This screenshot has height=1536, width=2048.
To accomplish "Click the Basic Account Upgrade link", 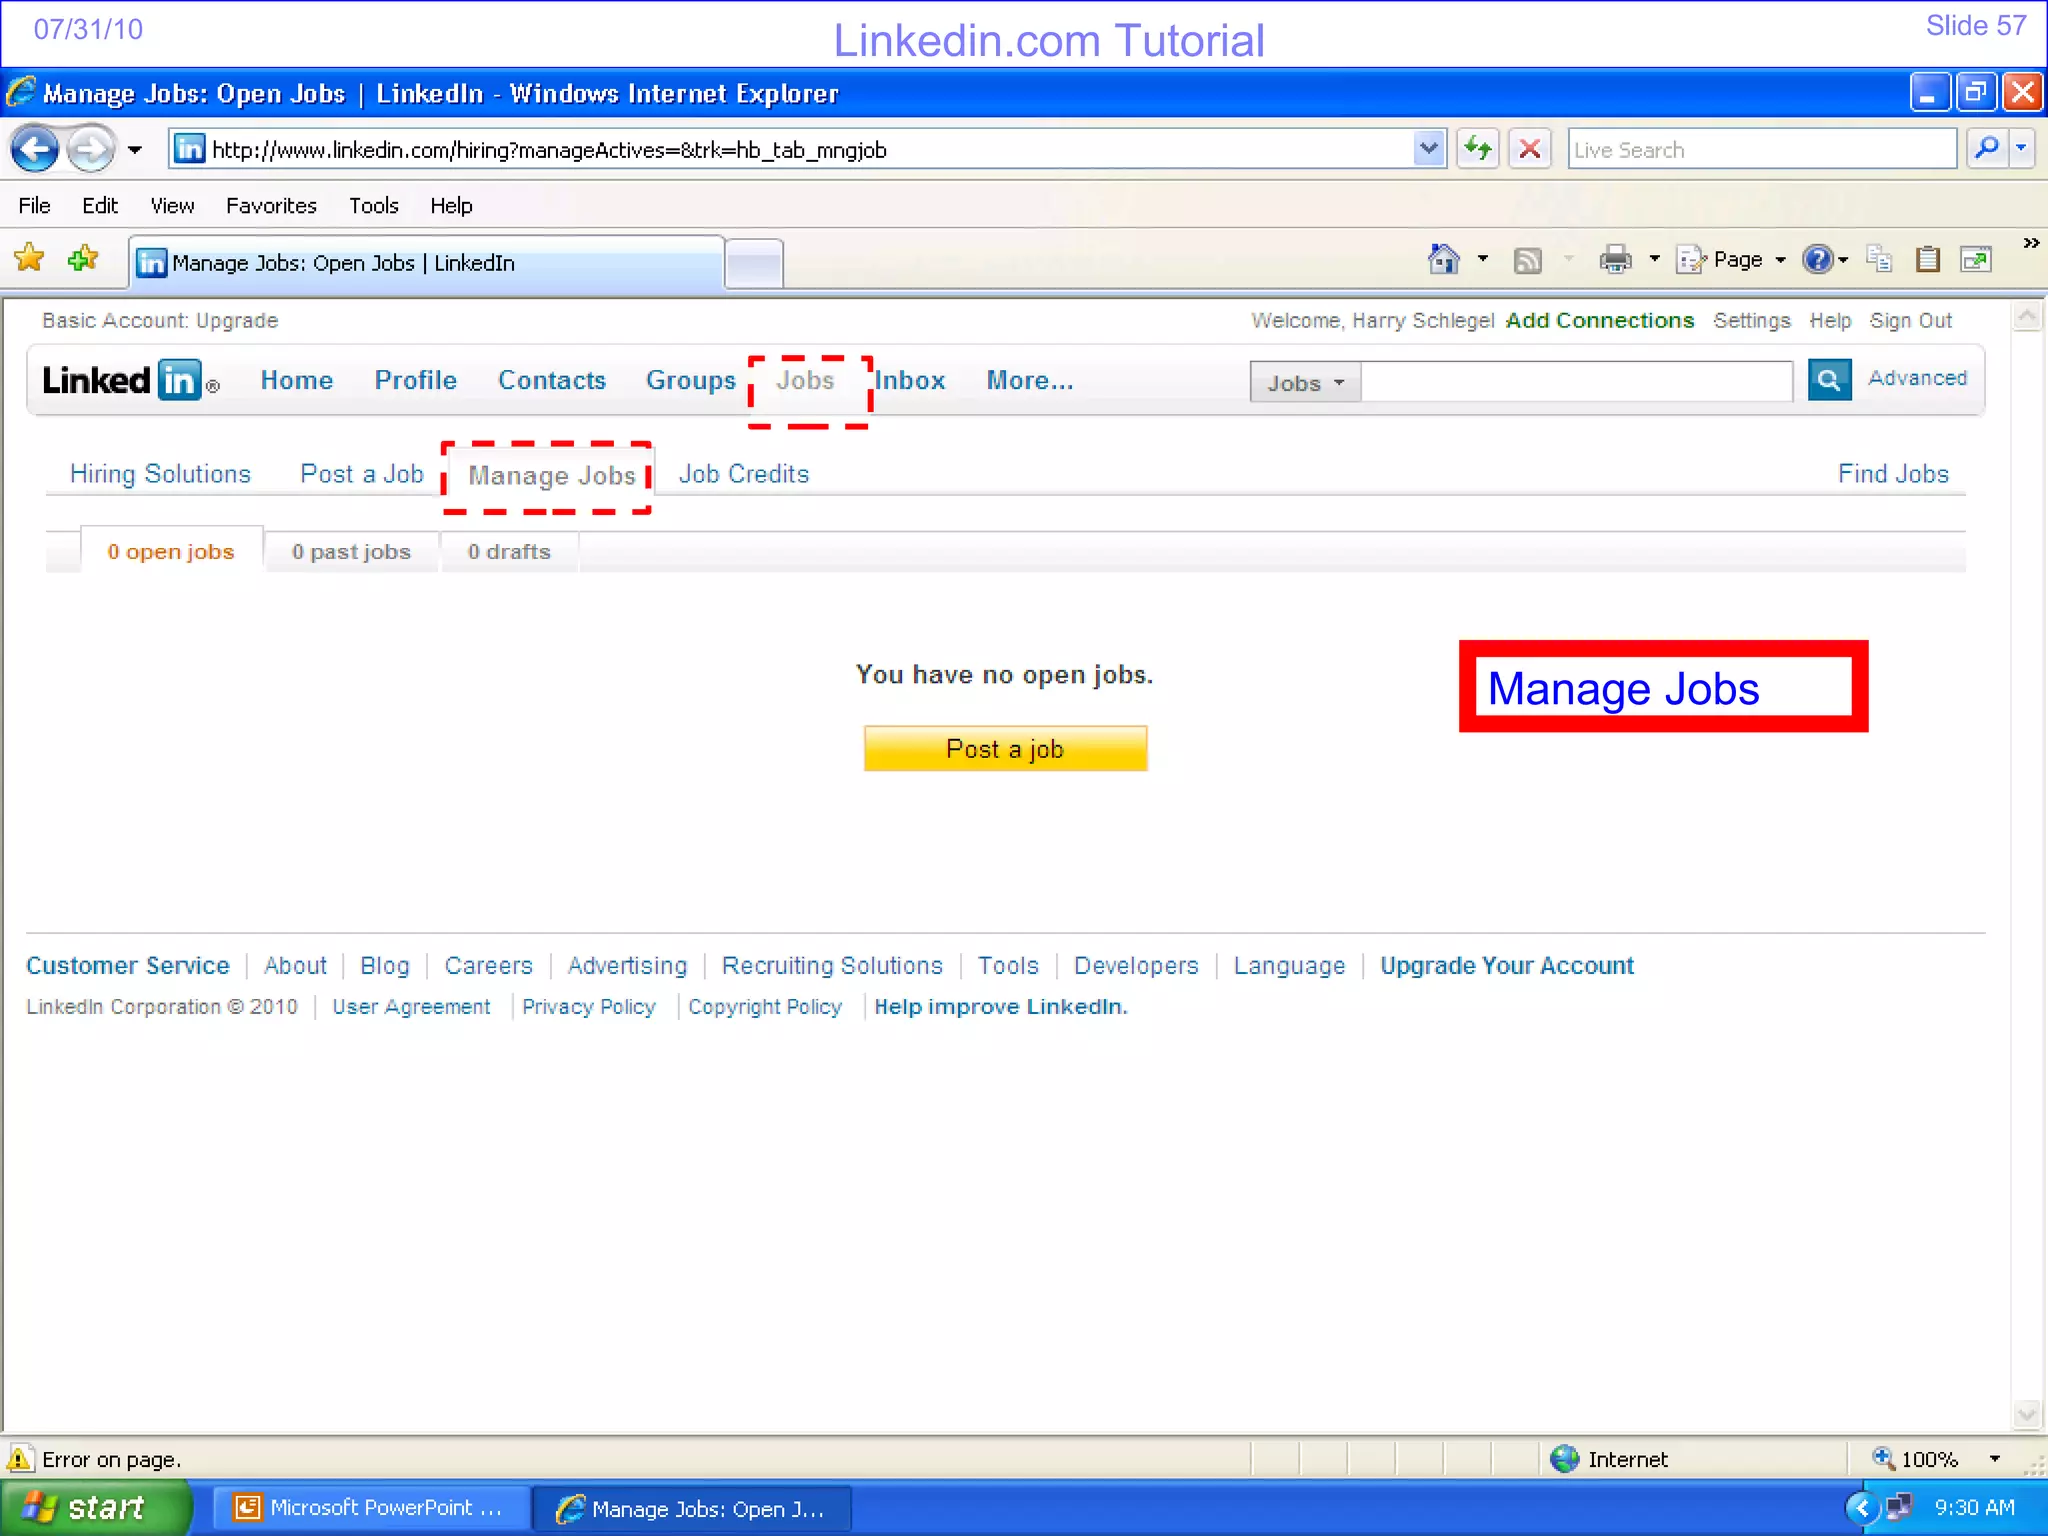I will [x=237, y=321].
